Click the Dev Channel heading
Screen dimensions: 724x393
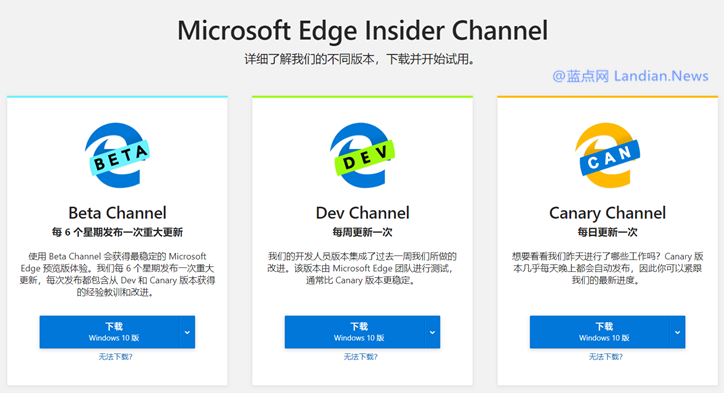pyautogui.click(x=362, y=213)
